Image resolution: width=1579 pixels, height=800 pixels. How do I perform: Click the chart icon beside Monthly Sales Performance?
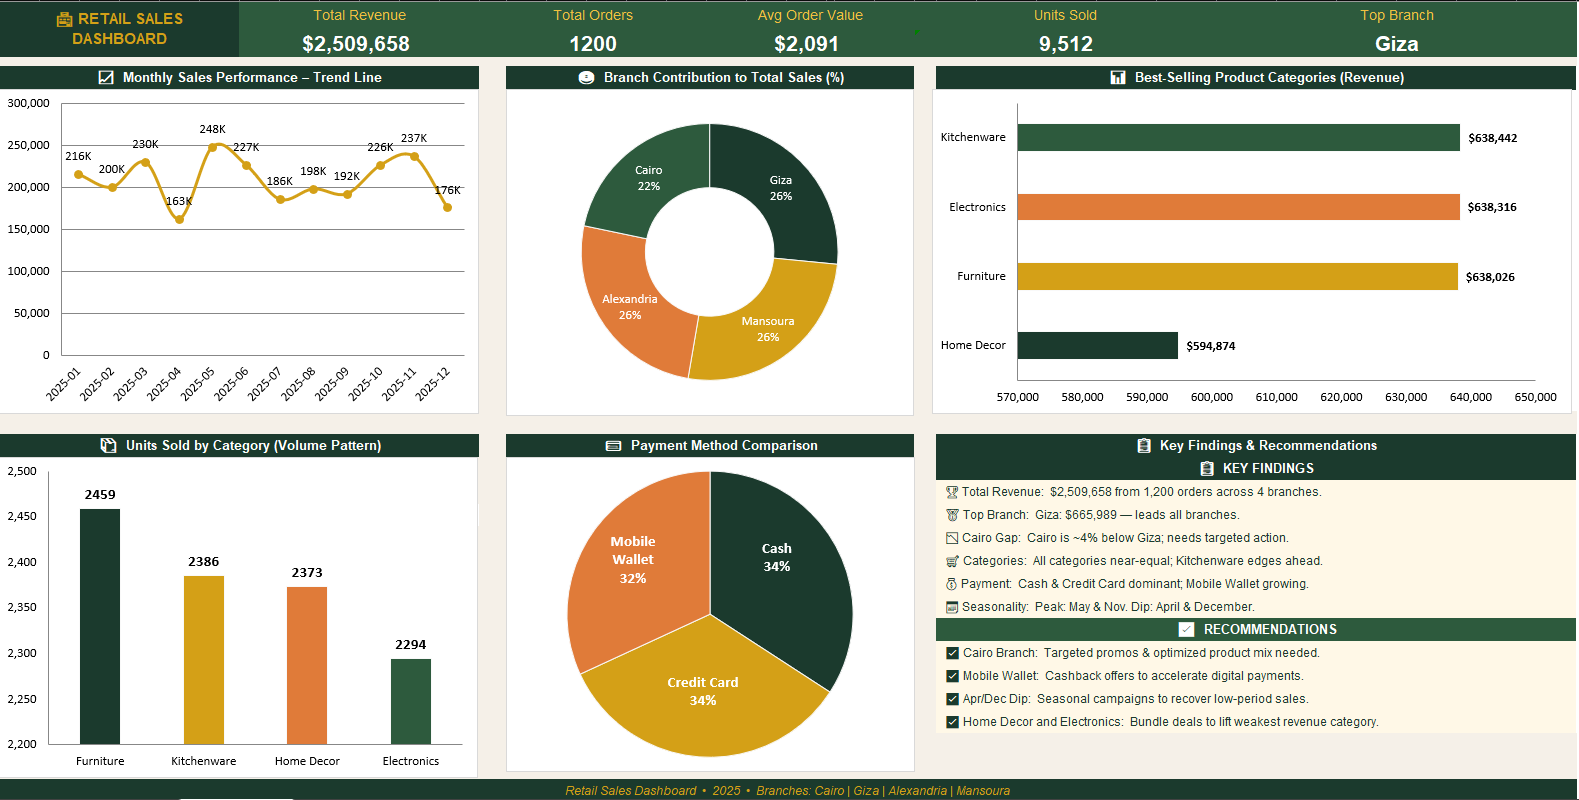point(106,77)
